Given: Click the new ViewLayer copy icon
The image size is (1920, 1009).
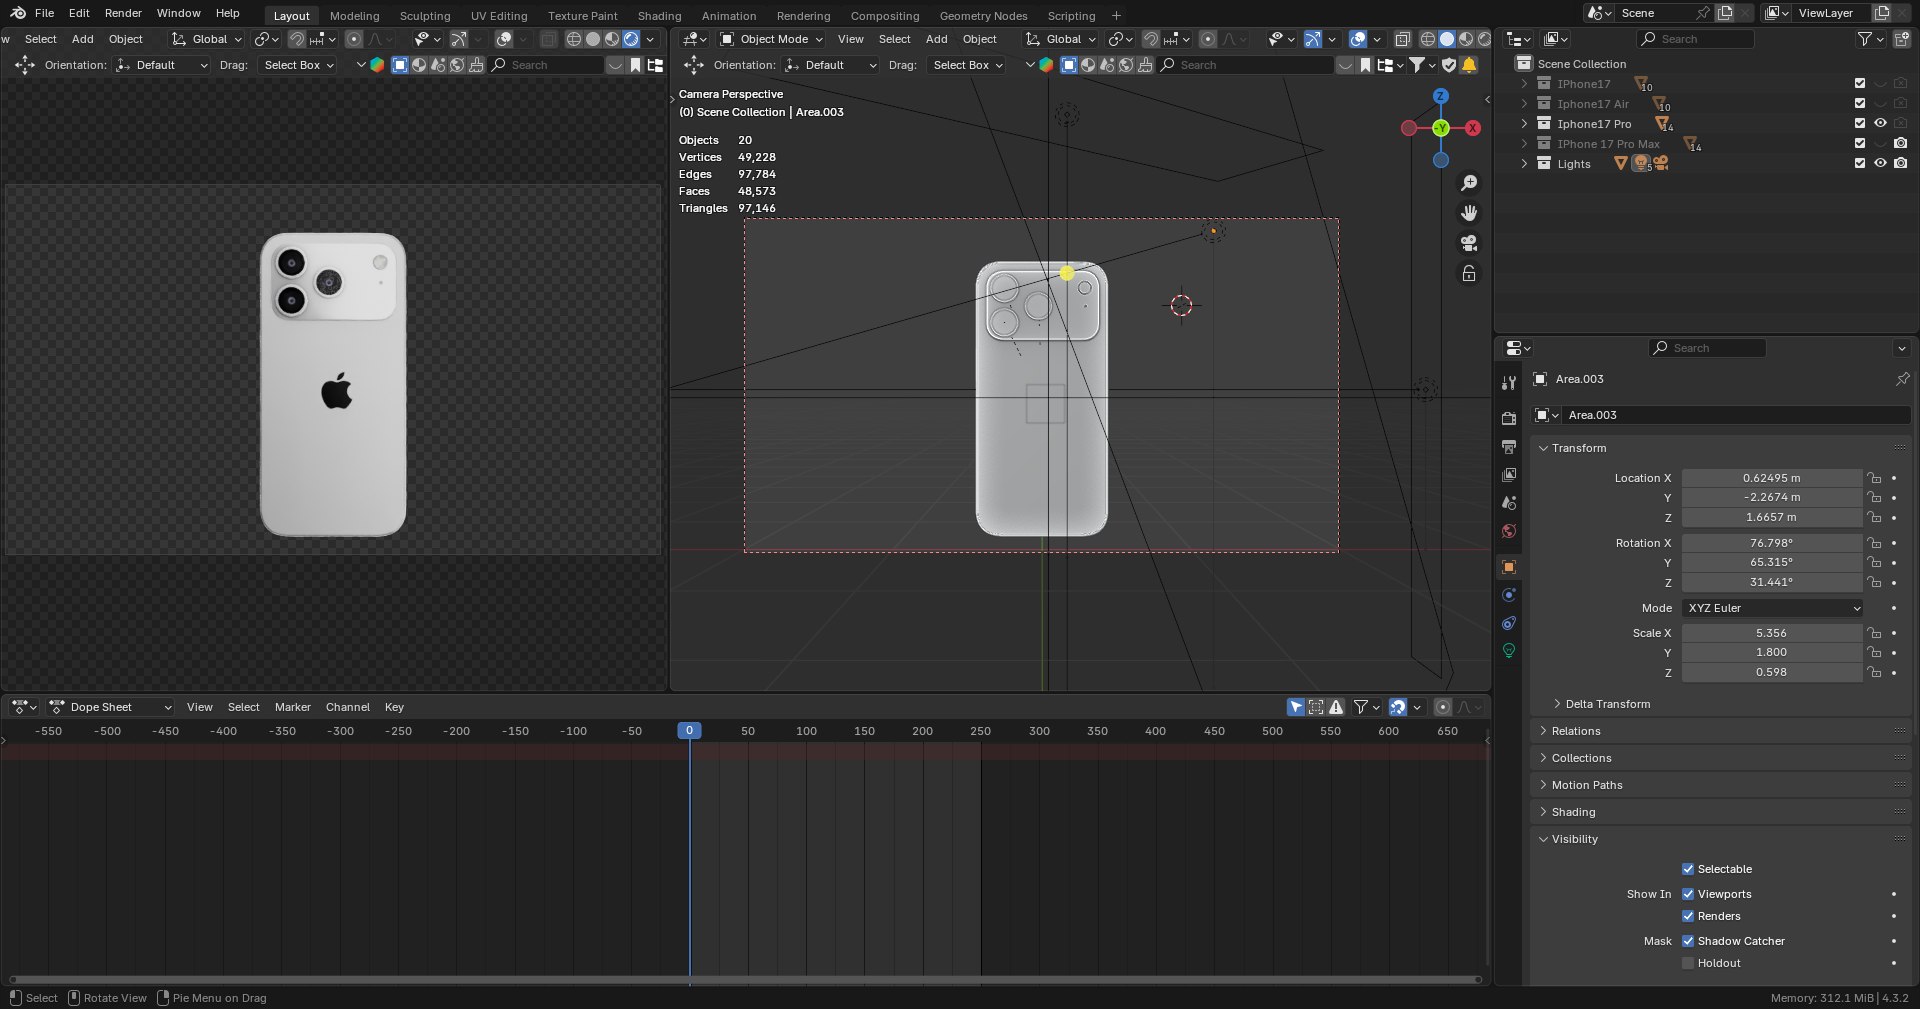Looking at the screenshot, I should 1881,13.
